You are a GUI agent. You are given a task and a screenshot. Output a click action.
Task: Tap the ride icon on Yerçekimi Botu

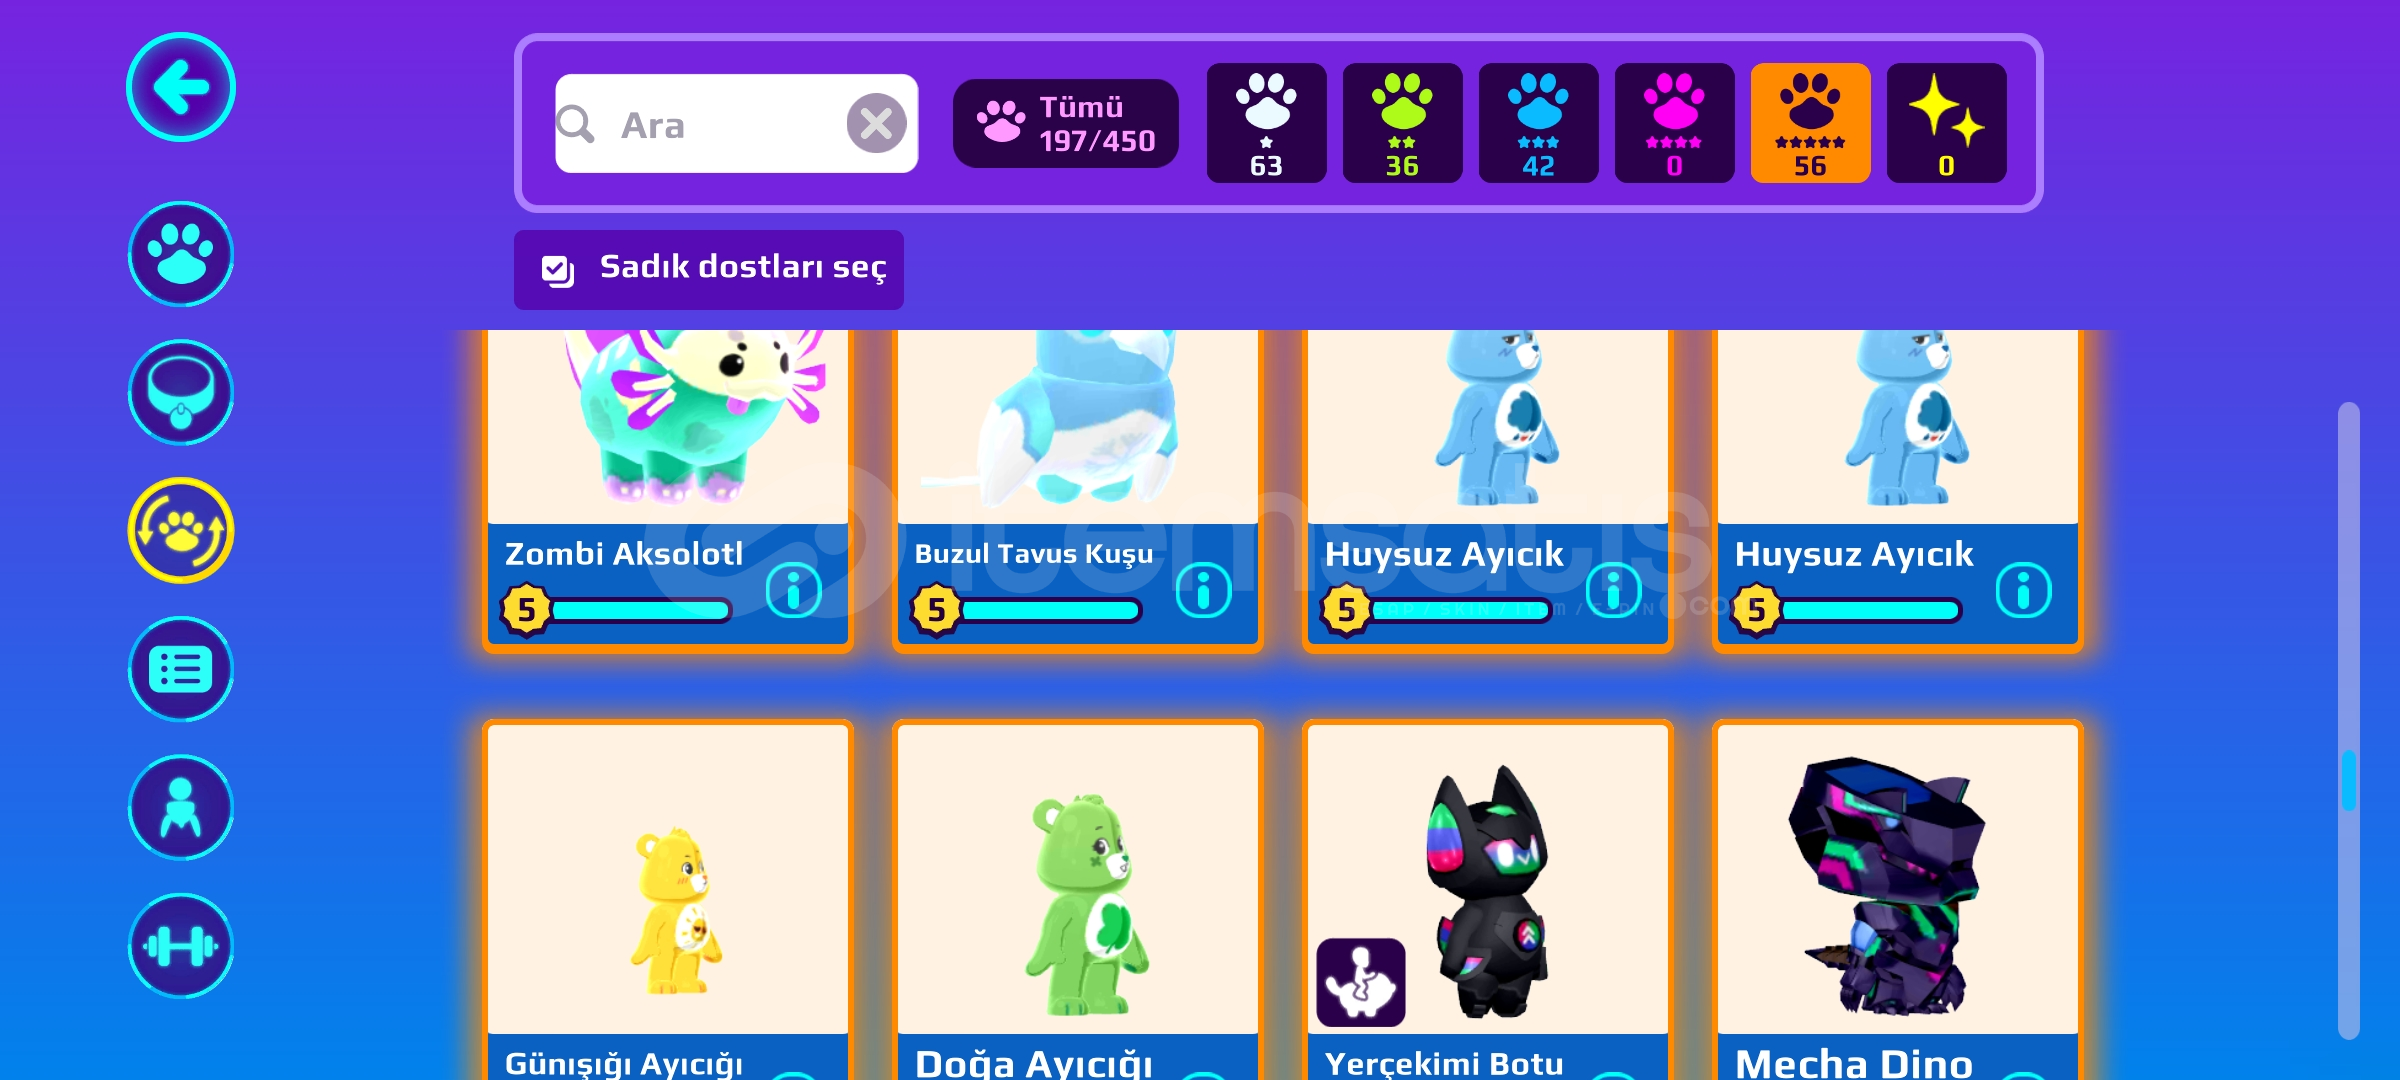tap(1361, 982)
